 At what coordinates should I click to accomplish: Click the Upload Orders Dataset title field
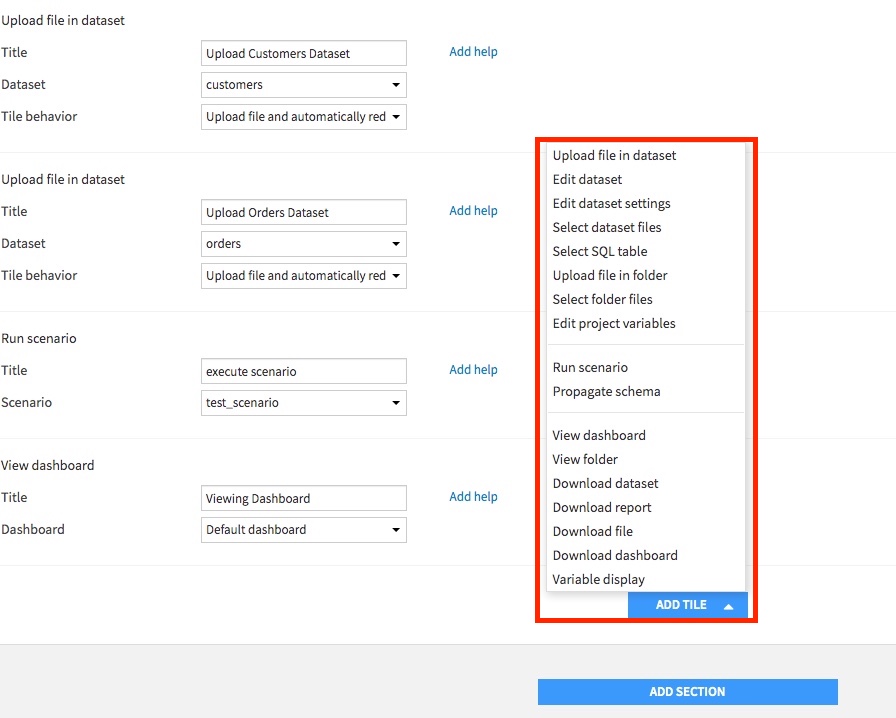tap(303, 212)
